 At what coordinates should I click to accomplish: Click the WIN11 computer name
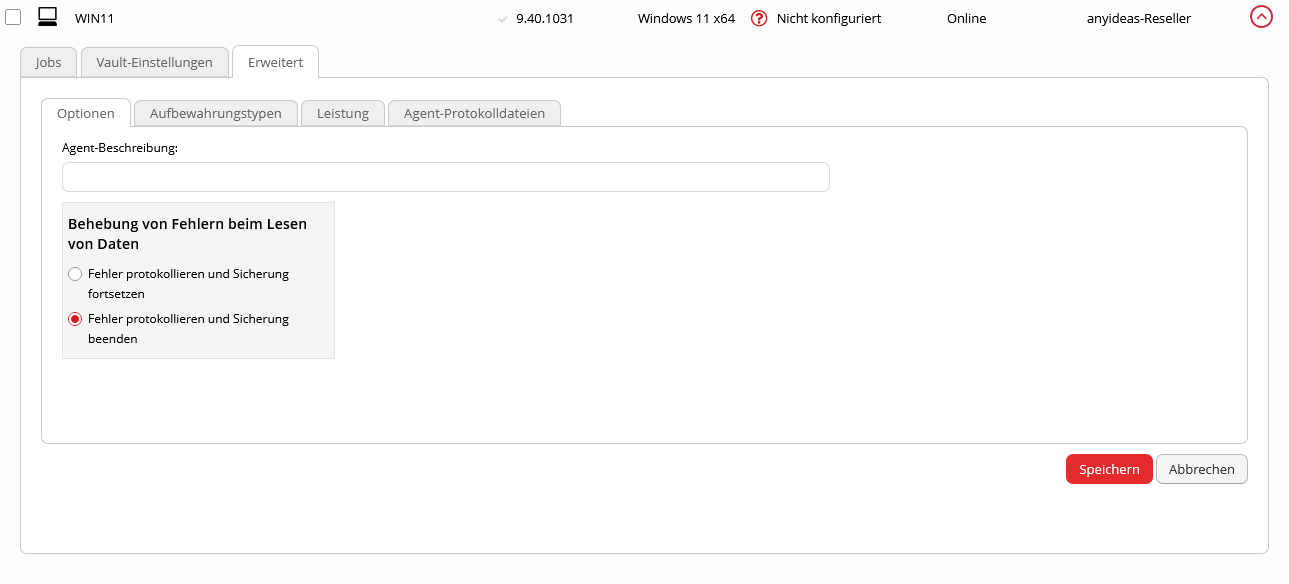pyautogui.click(x=94, y=18)
